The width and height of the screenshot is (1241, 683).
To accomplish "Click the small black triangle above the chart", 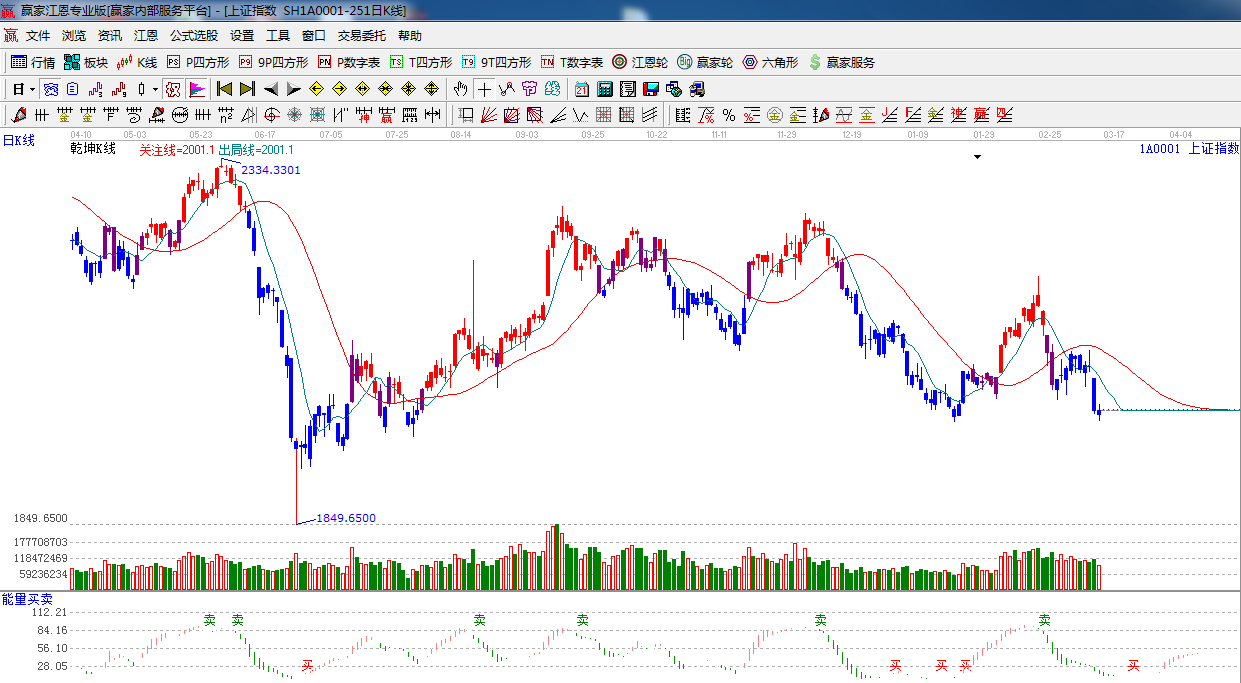I will 977,157.
